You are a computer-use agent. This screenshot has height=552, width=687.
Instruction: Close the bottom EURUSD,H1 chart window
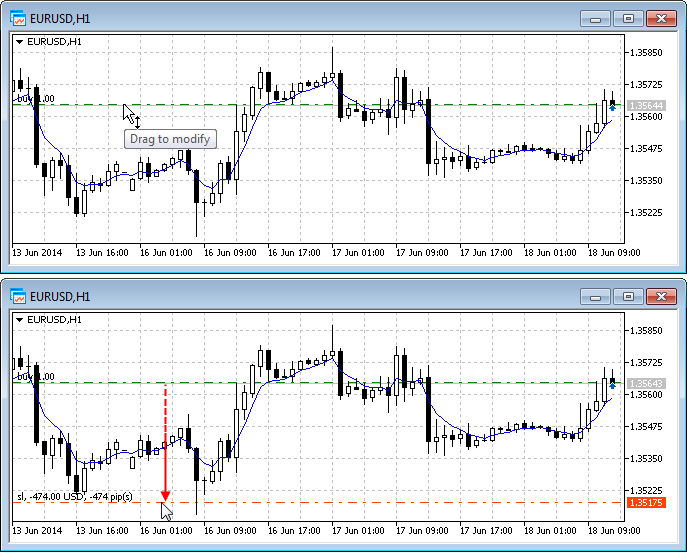[661, 296]
